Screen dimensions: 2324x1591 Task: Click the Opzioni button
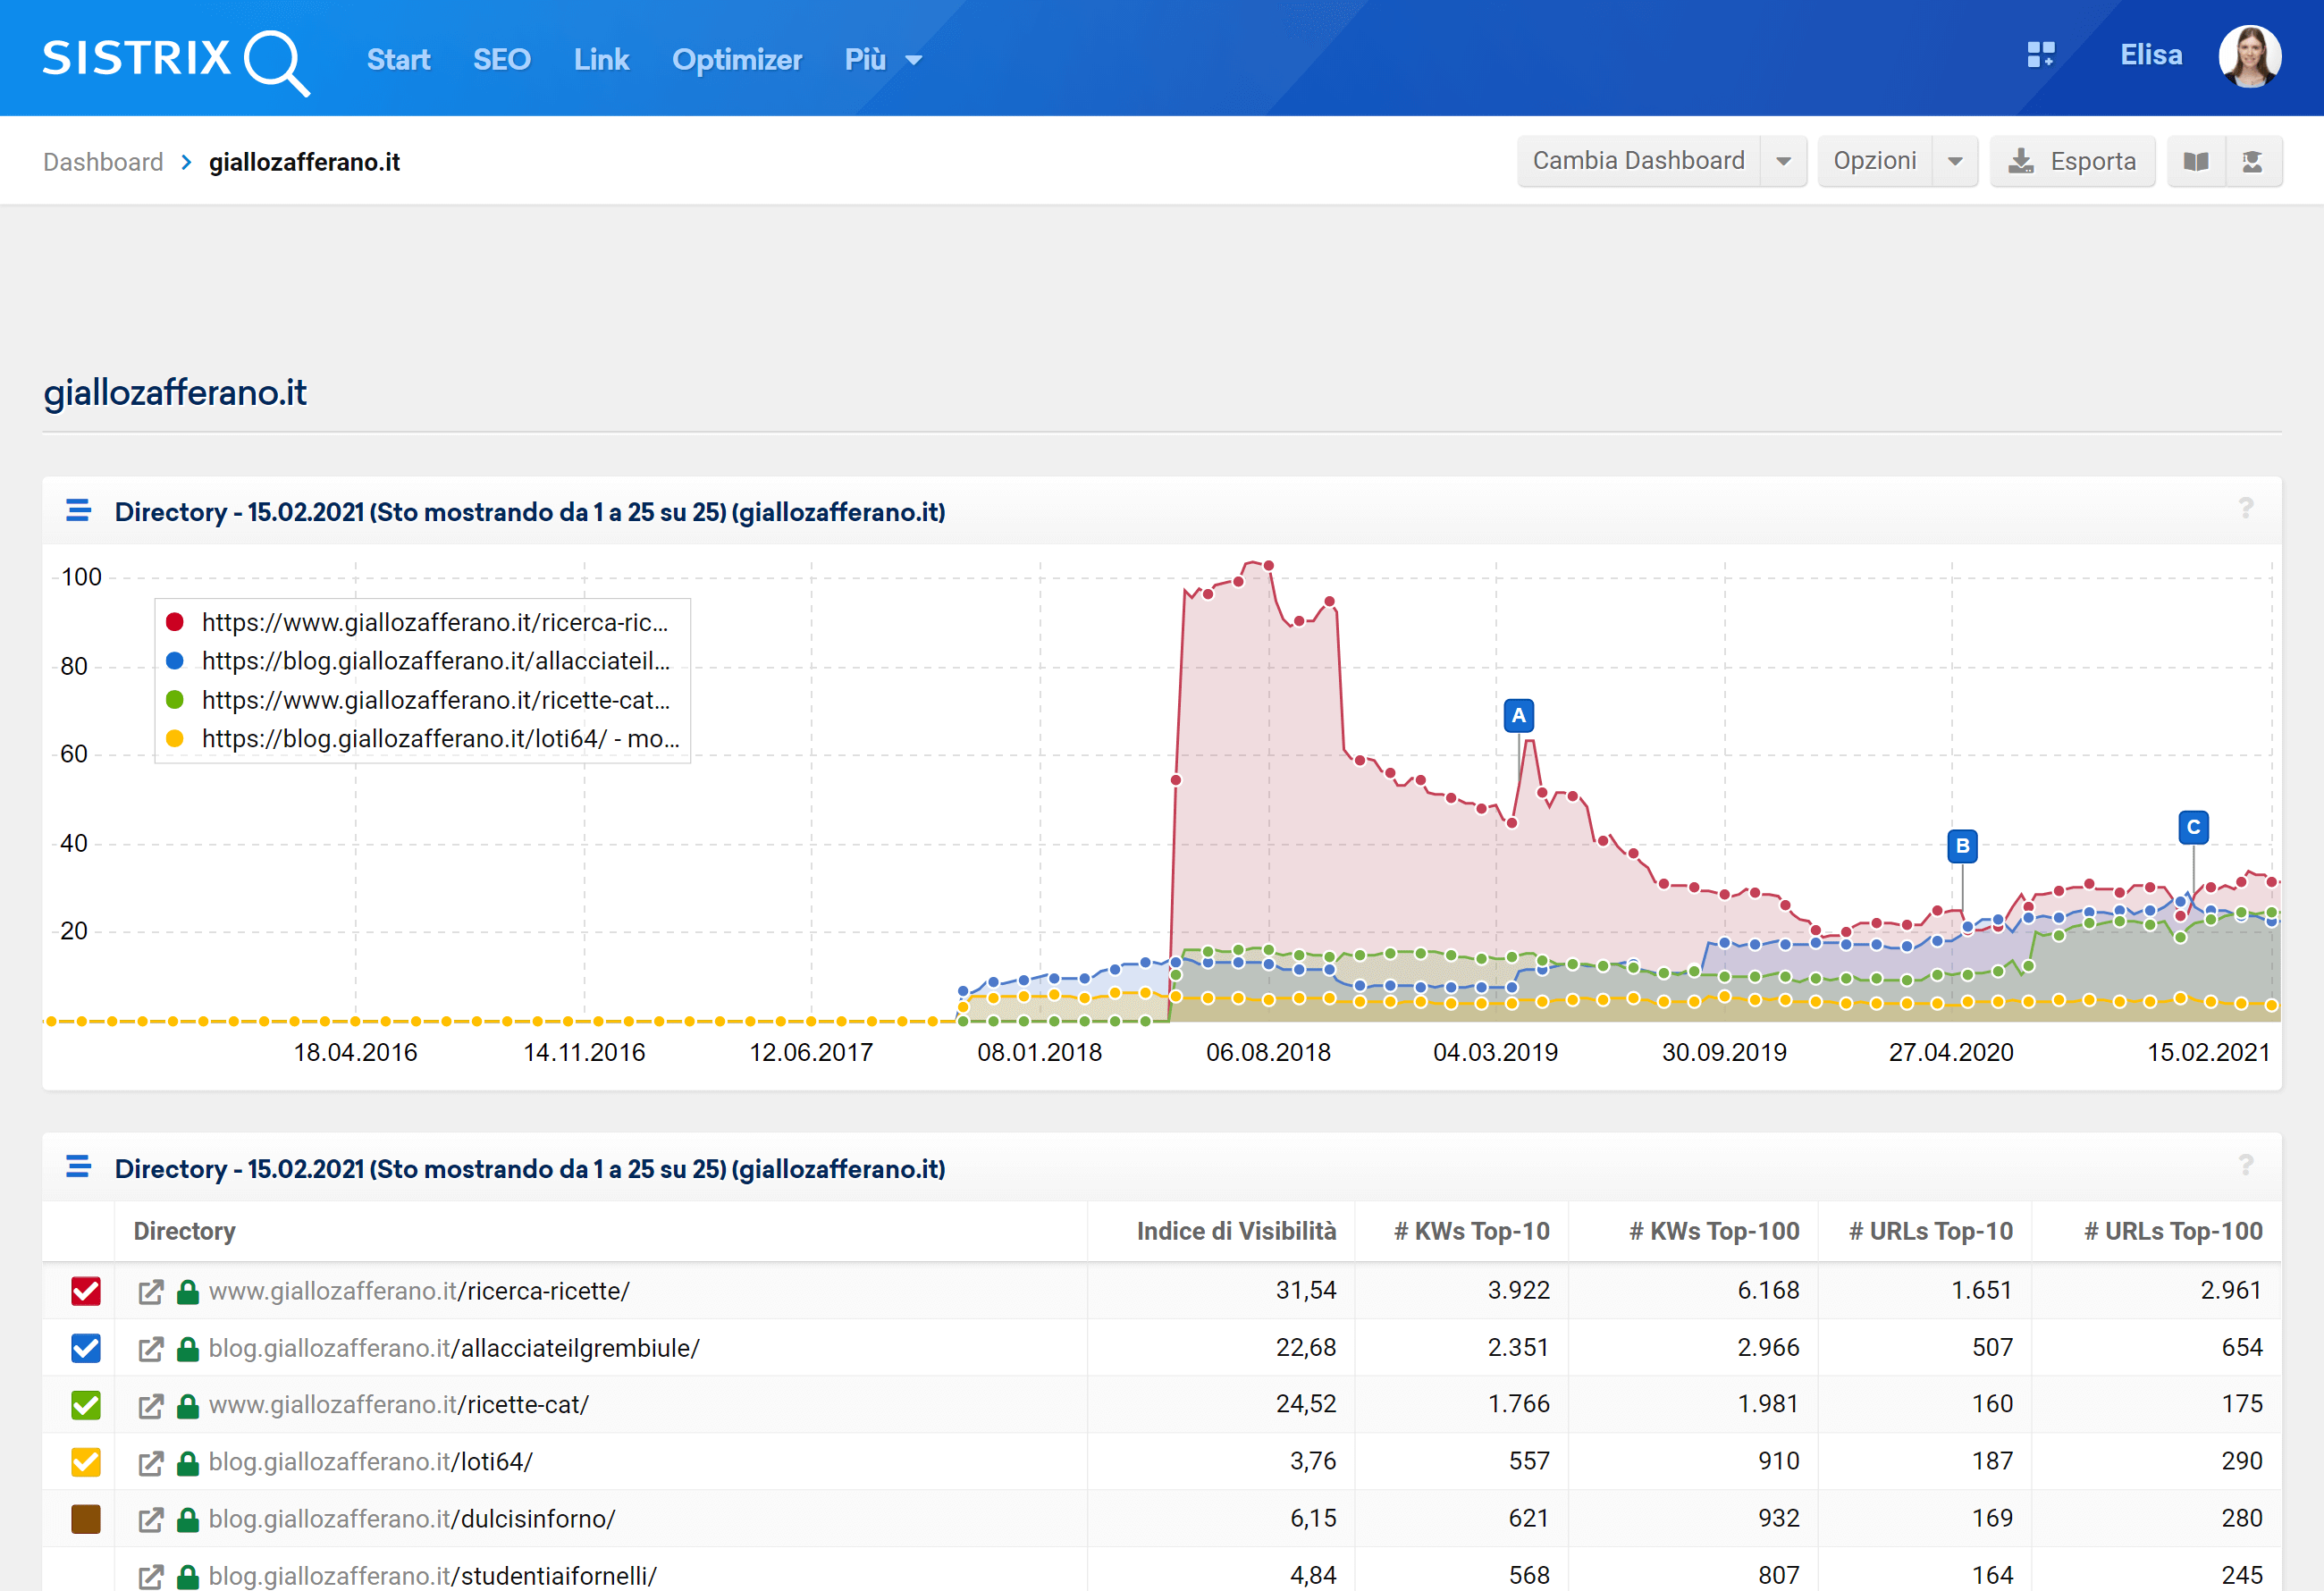pyautogui.click(x=1875, y=161)
